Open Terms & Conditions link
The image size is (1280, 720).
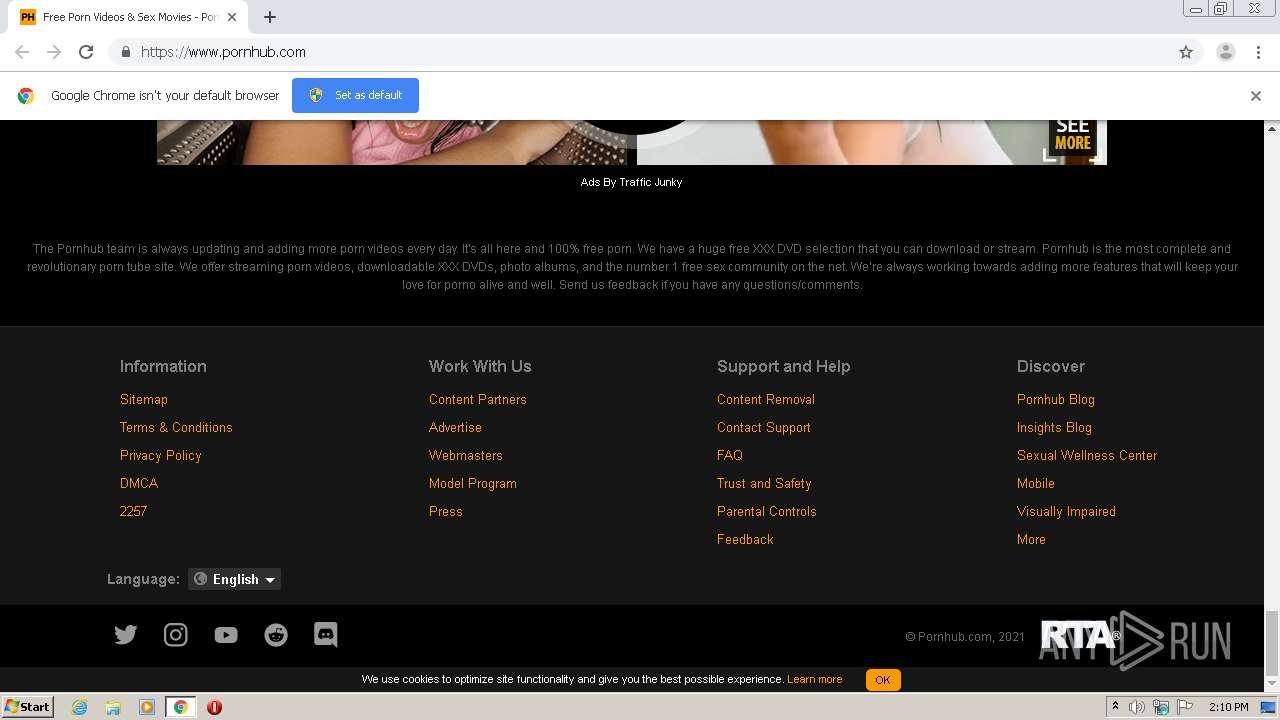click(176, 427)
